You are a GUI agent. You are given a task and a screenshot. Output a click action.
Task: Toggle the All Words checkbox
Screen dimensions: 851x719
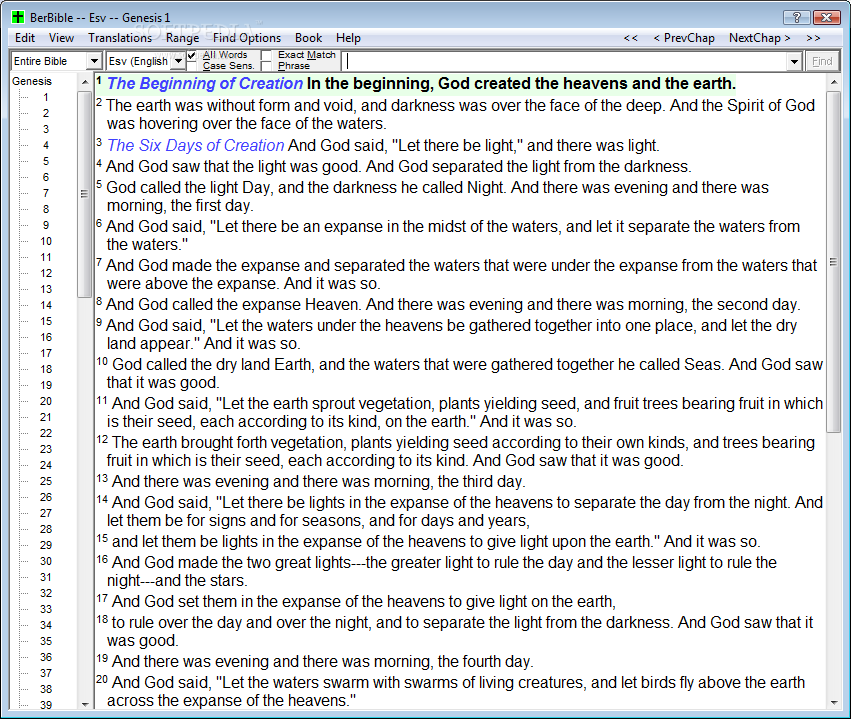click(x=192, y=55)
